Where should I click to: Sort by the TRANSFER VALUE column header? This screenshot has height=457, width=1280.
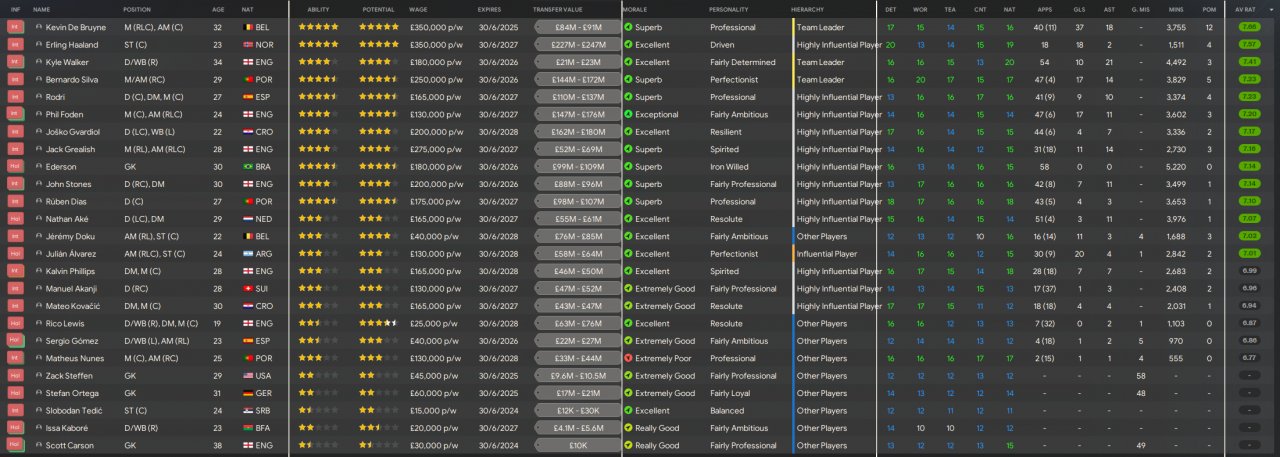point(556,8)
